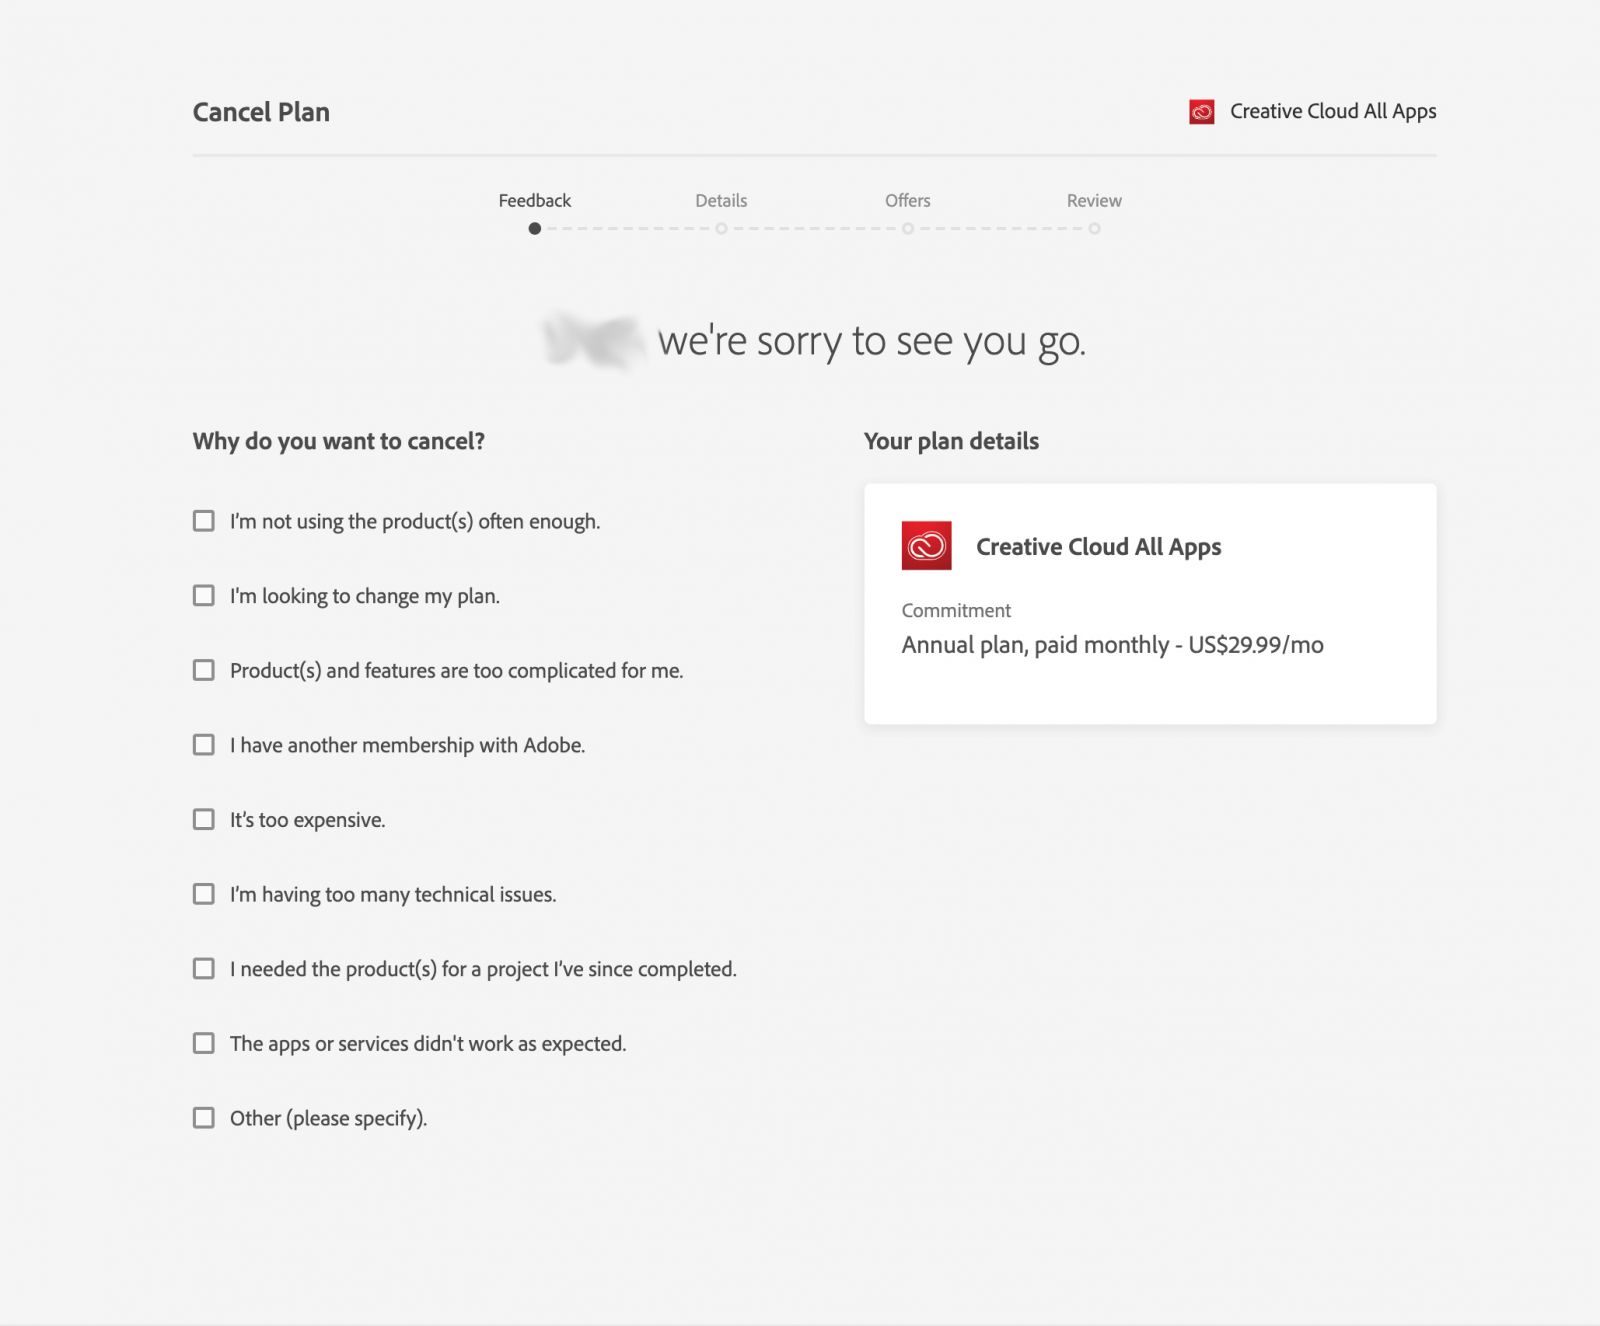Viewport: 1600px width, 1326px height.
Task: Select "It's too expensive" as cancel reason
Action: coord(204,819)
